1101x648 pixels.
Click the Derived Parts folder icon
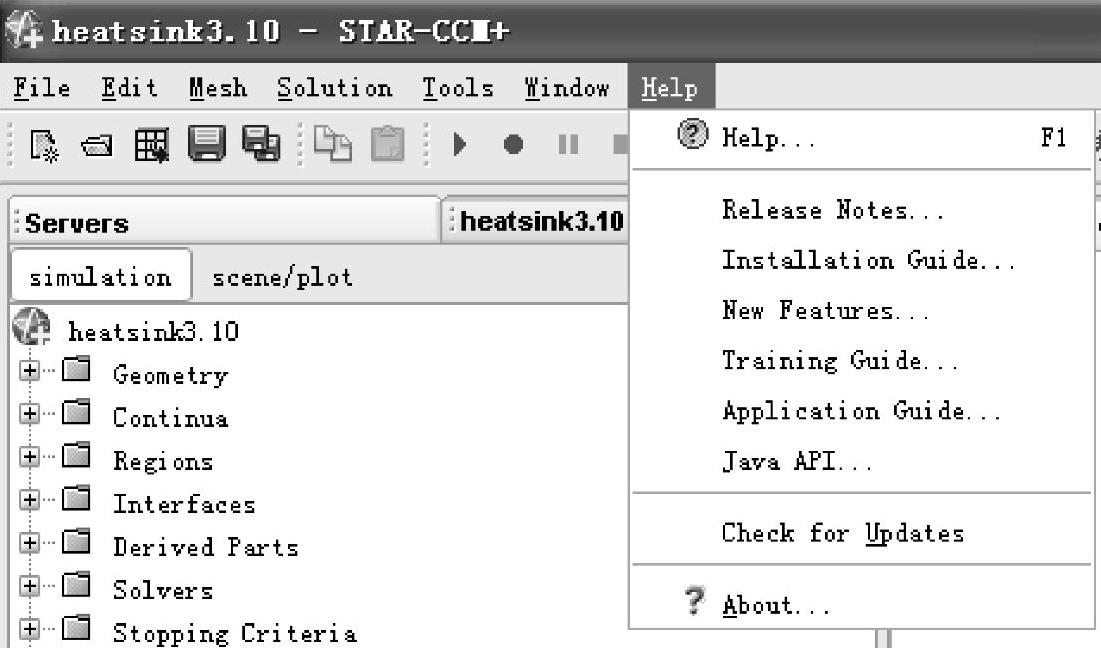click(x=76, y=541)
